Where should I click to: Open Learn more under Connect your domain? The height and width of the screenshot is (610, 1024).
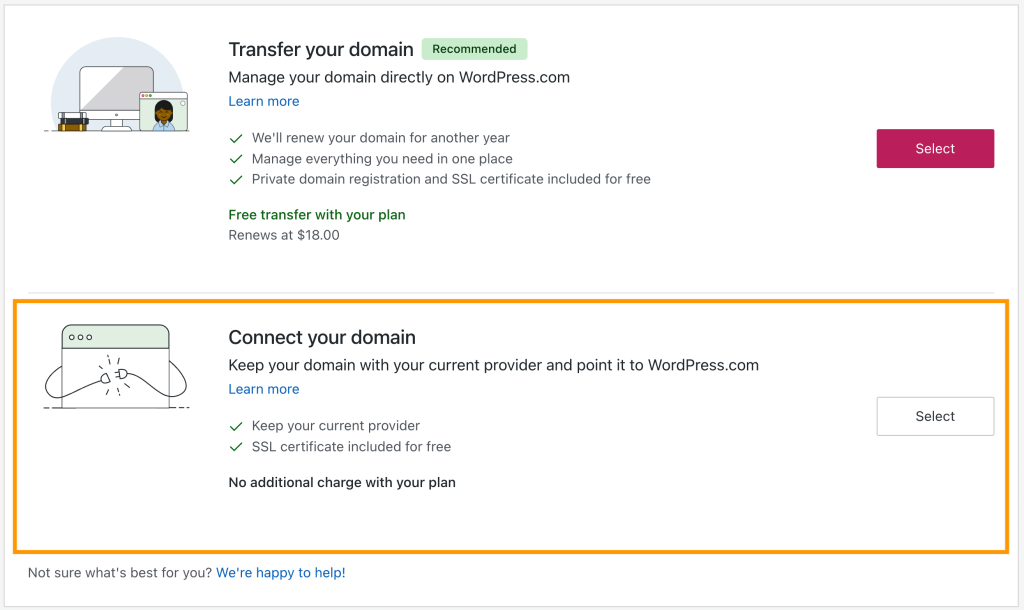264,389
